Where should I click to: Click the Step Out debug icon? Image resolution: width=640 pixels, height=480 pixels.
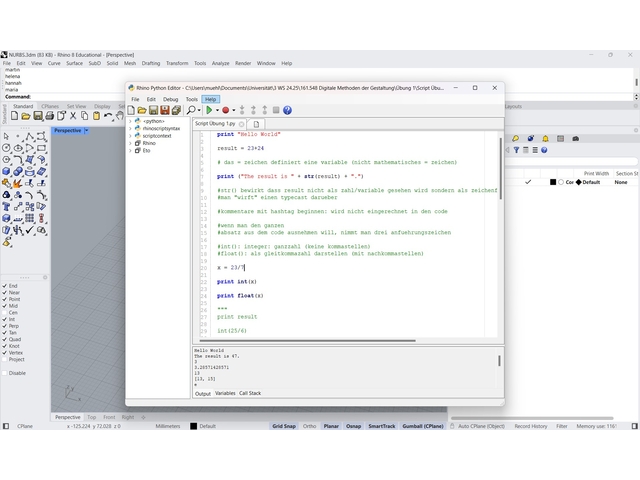coord(265,110)
